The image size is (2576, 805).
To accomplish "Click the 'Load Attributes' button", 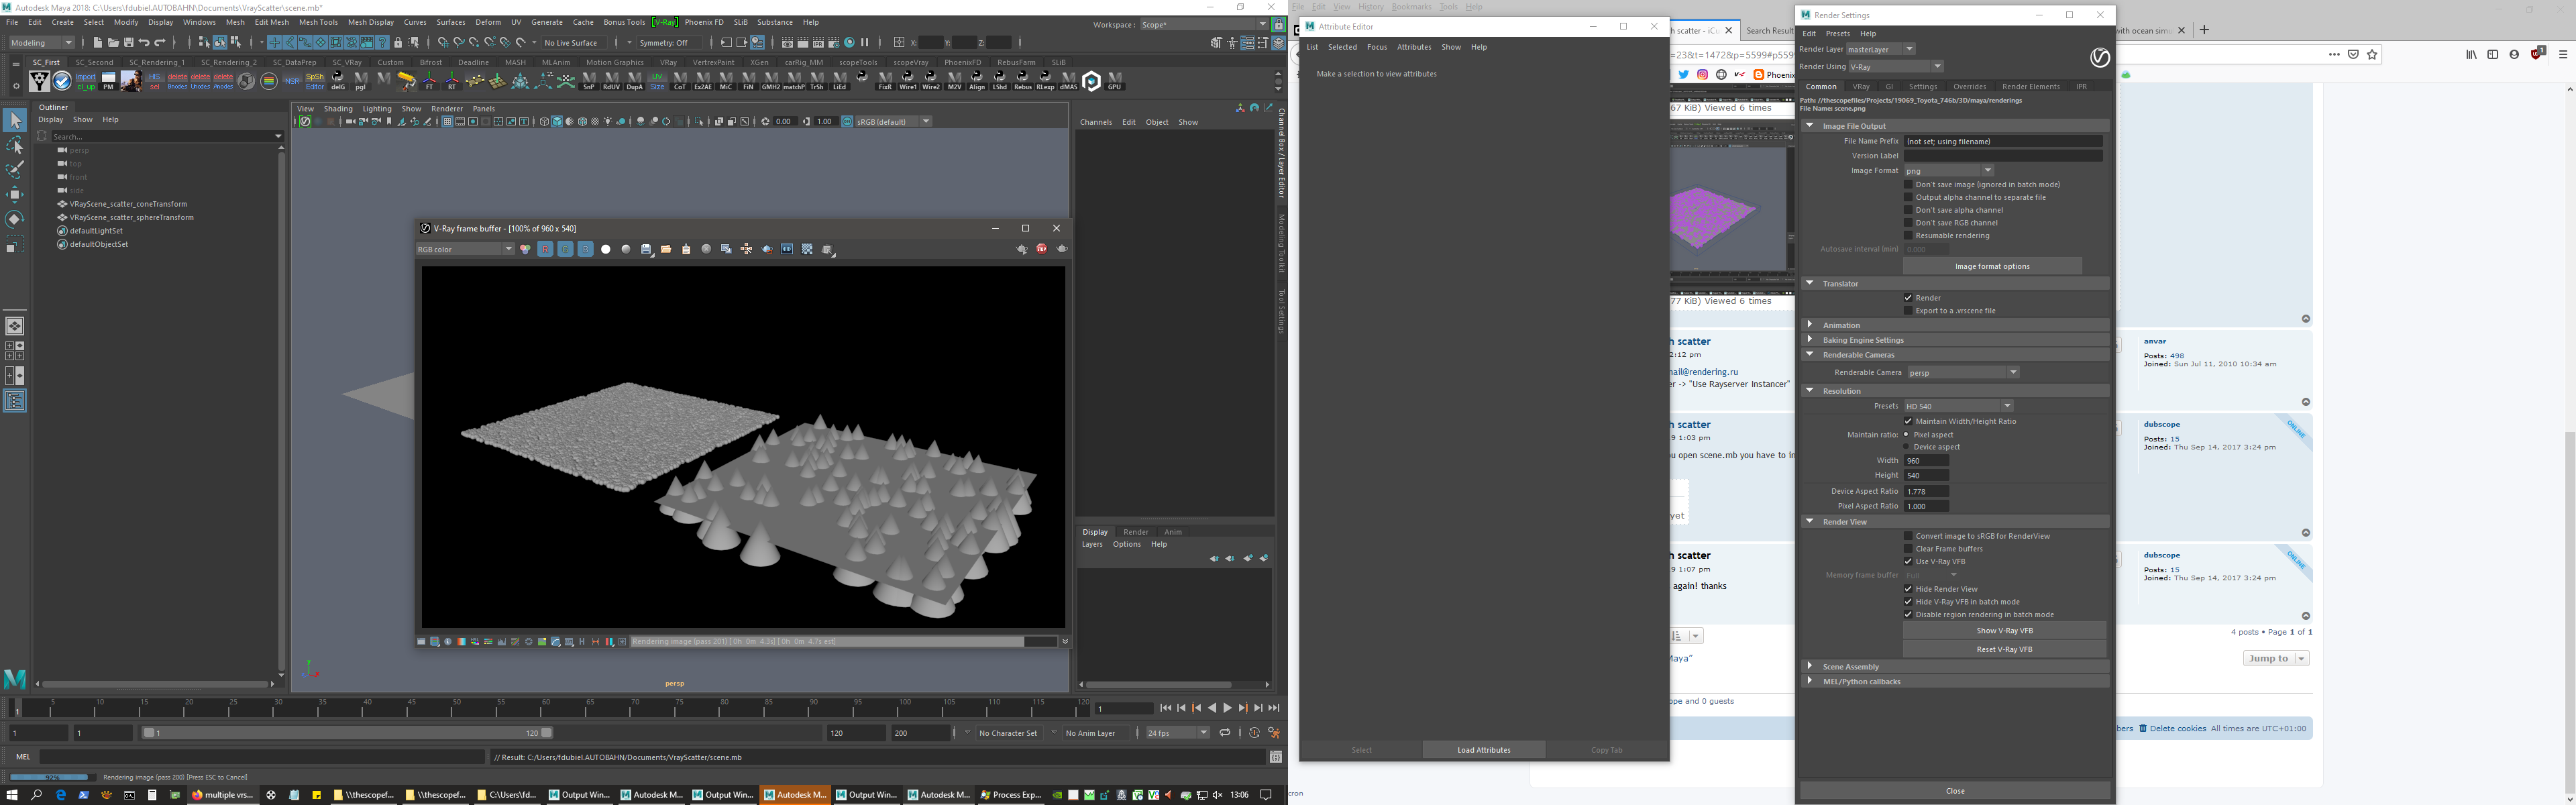I will (1484, 750).
